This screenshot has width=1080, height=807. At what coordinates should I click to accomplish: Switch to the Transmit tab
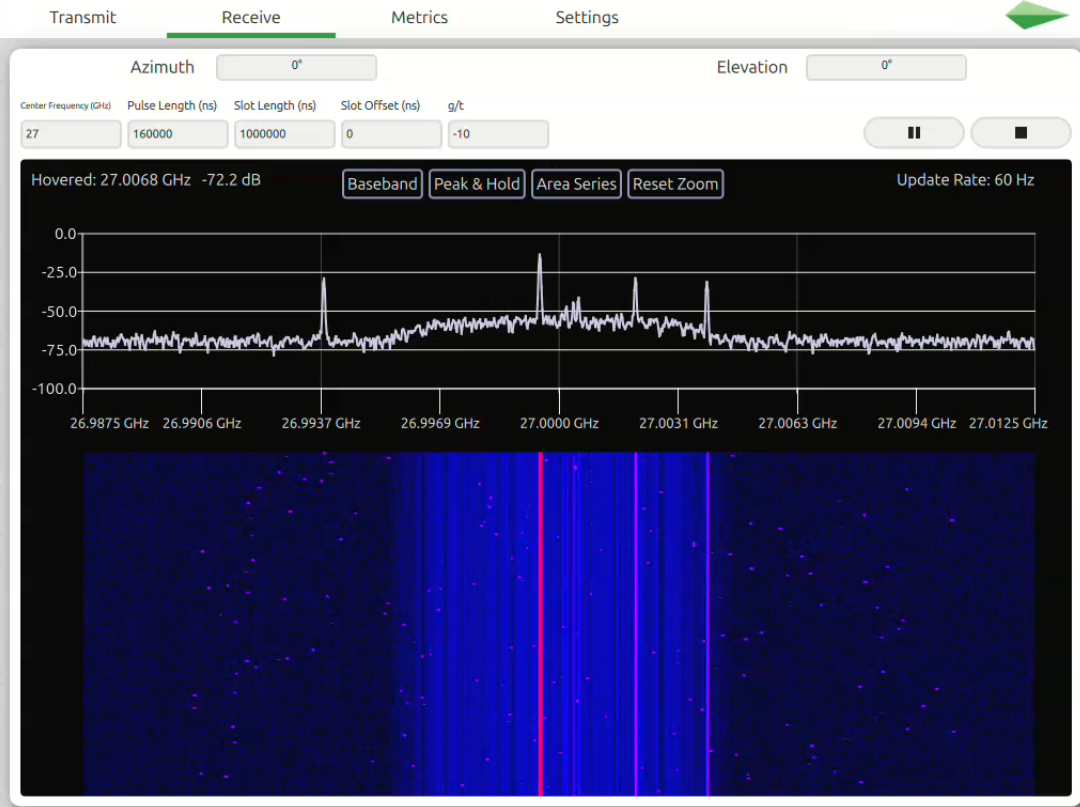click(x=83, y=18)
